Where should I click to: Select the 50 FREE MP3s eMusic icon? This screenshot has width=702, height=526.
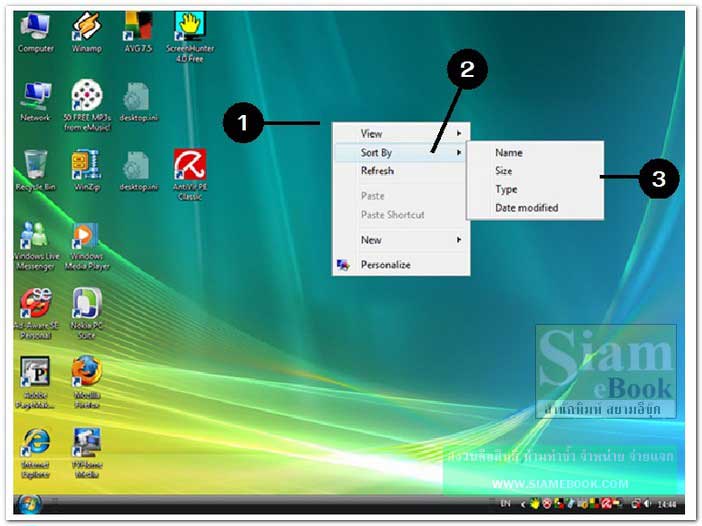tap(87, 106)
